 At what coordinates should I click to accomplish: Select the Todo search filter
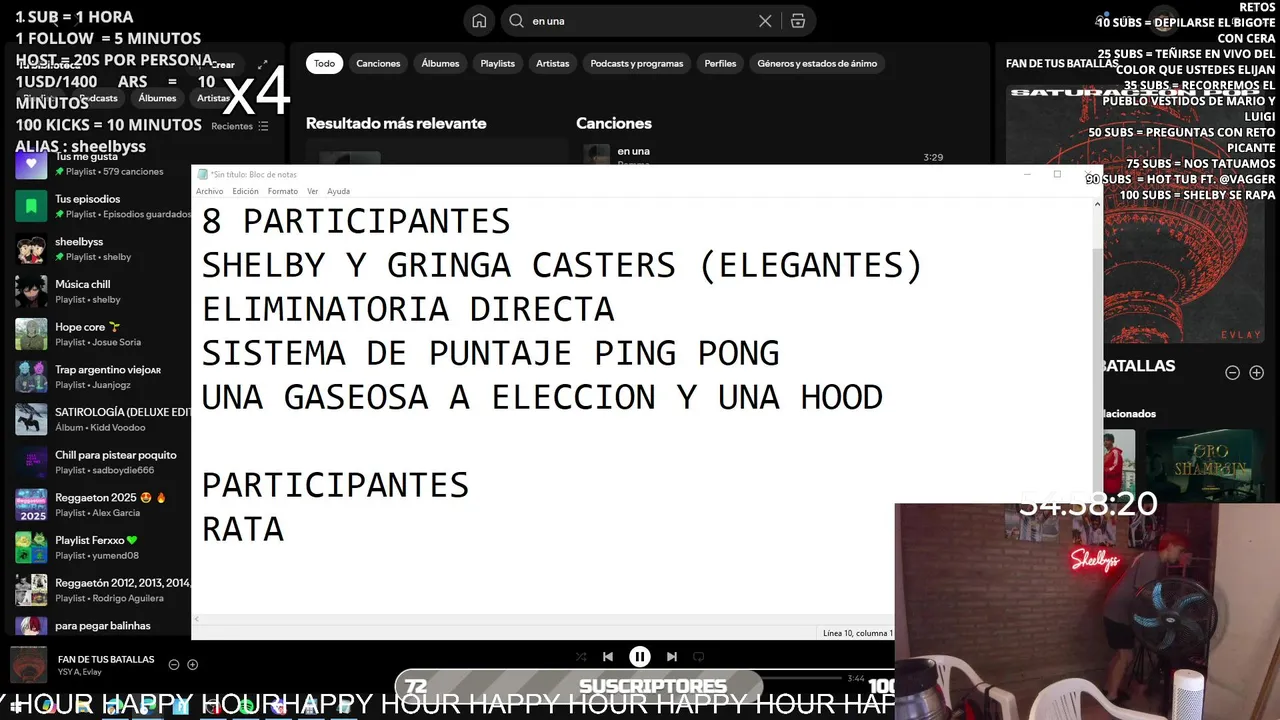324,63
